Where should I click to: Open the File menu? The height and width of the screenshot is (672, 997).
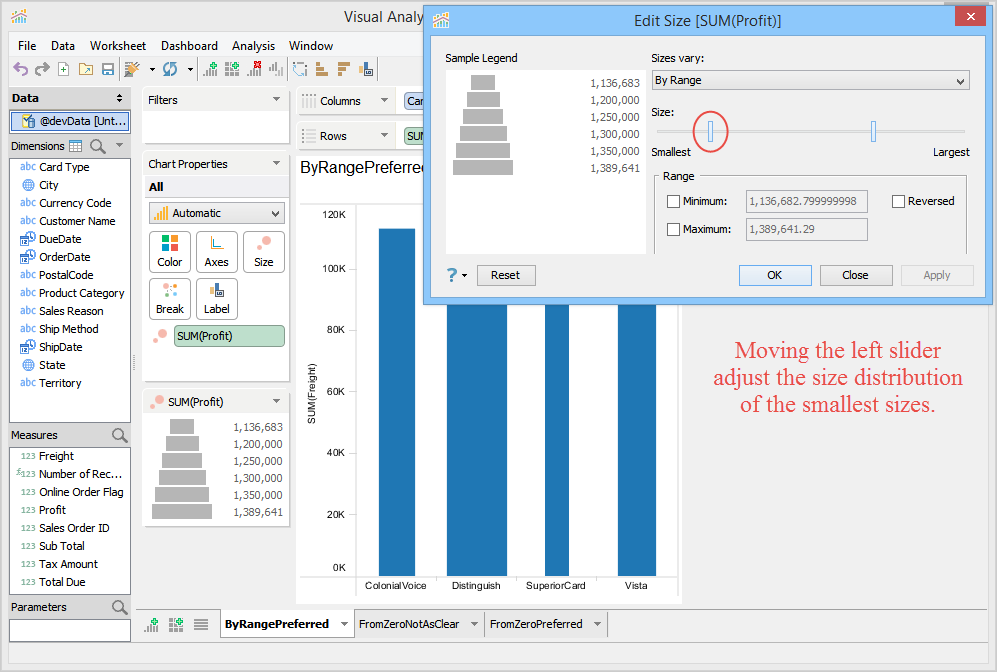click(27, 46)
